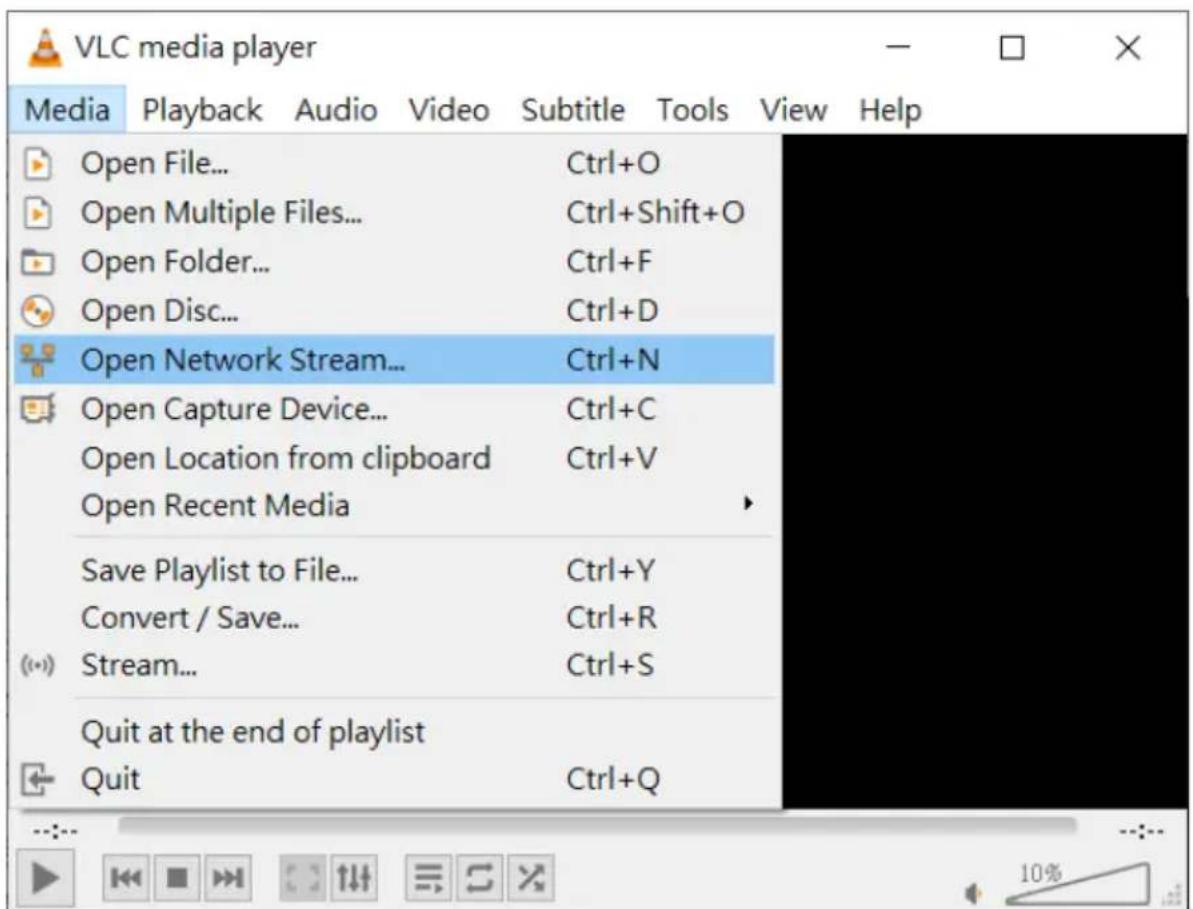Toggle the playlist view
This screenshot has height=909, width=1193.
(x=429, y=879)
